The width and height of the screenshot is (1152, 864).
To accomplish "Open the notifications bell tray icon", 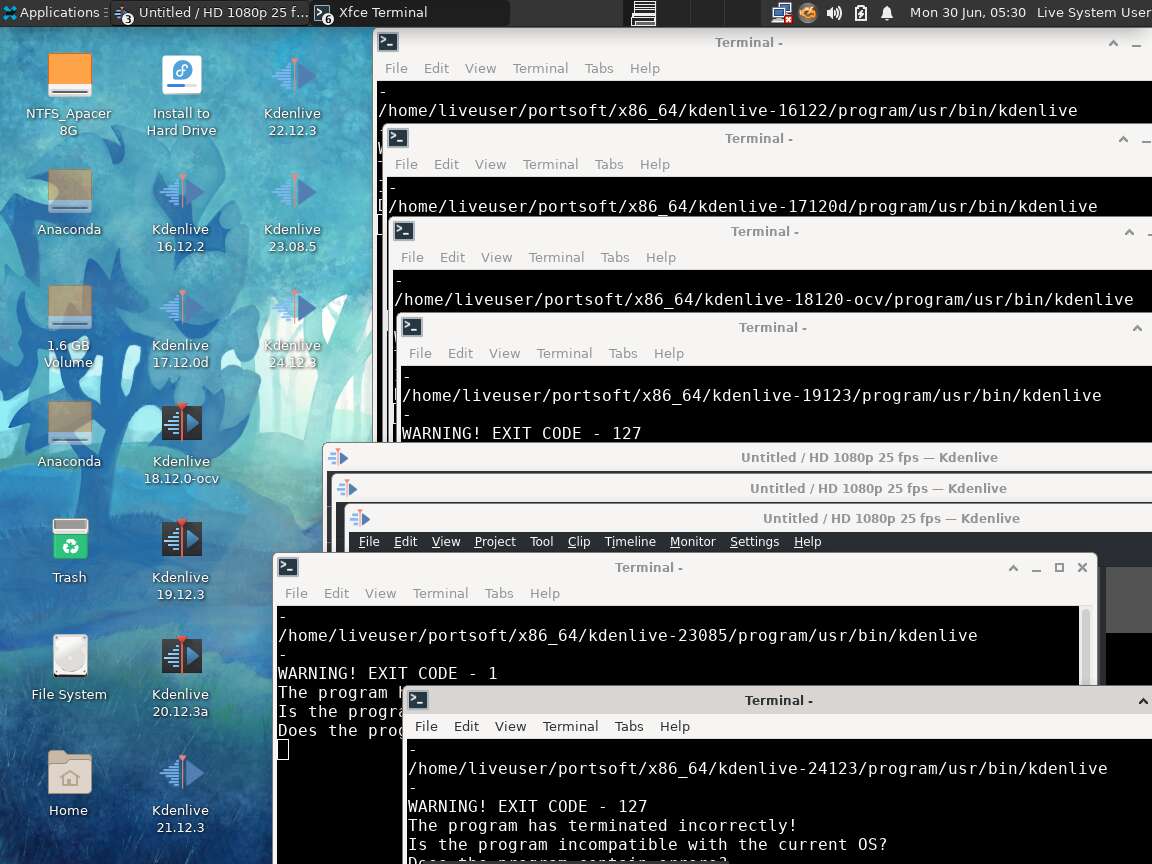I will 887,12.
